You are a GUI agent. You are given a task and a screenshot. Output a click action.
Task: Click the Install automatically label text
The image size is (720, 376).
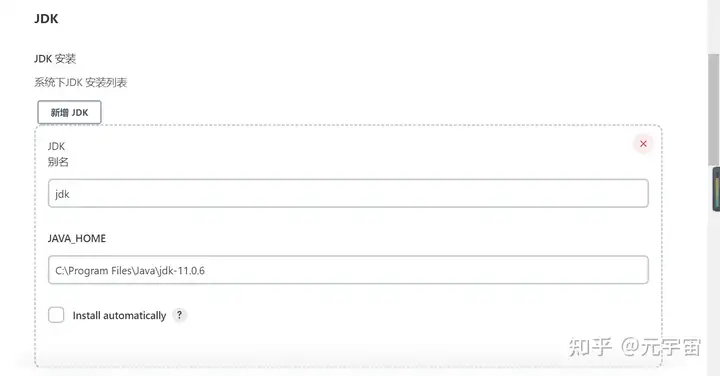pyautogui.click(x=119, y=315)
